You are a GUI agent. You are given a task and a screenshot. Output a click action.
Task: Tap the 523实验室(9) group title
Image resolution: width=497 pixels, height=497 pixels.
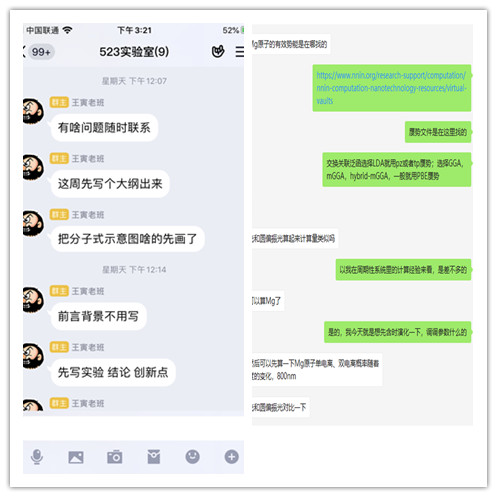pyautogui.click(x=134, y=52)
